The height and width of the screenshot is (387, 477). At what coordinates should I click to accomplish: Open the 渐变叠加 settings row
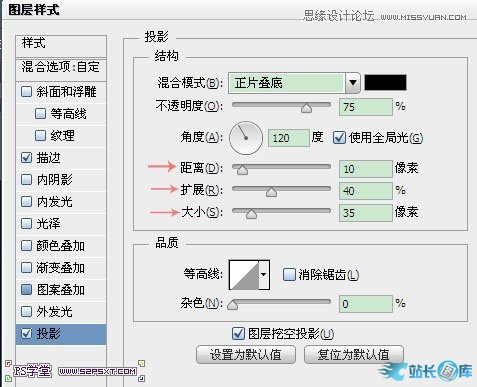[61, 268]
